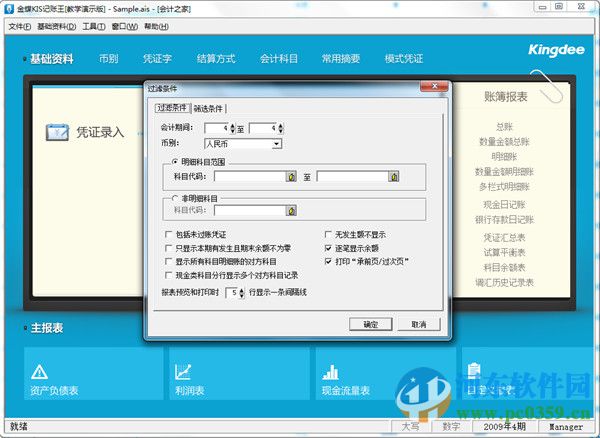Screen dimensions: 600x438
Task: Enable the 包括未过账凭证 checkbox
Action: (168, 234)
